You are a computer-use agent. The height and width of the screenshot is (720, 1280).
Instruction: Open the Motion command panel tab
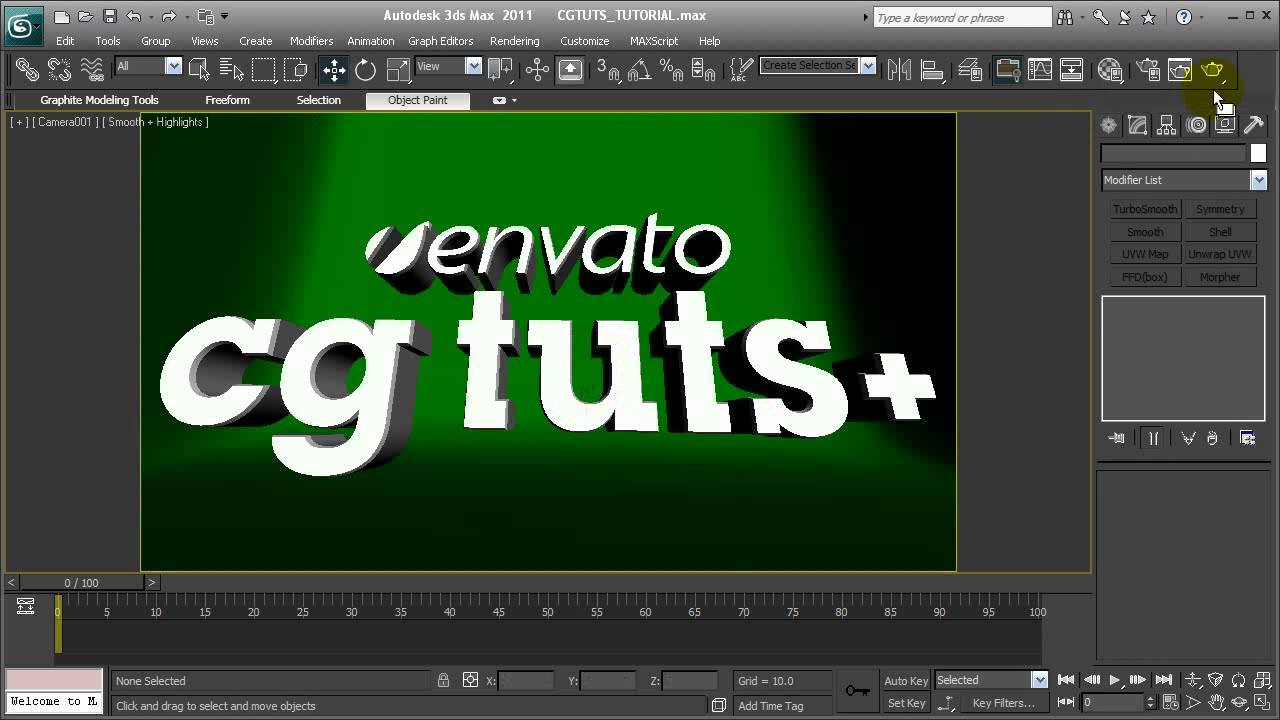pos(1196,125)
